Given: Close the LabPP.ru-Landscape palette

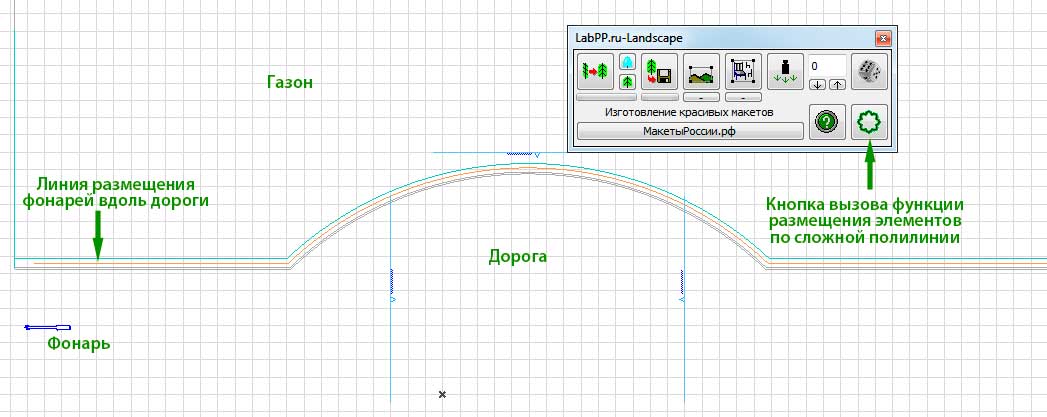Looking at the screenshot, I should (x=882, y=38).
